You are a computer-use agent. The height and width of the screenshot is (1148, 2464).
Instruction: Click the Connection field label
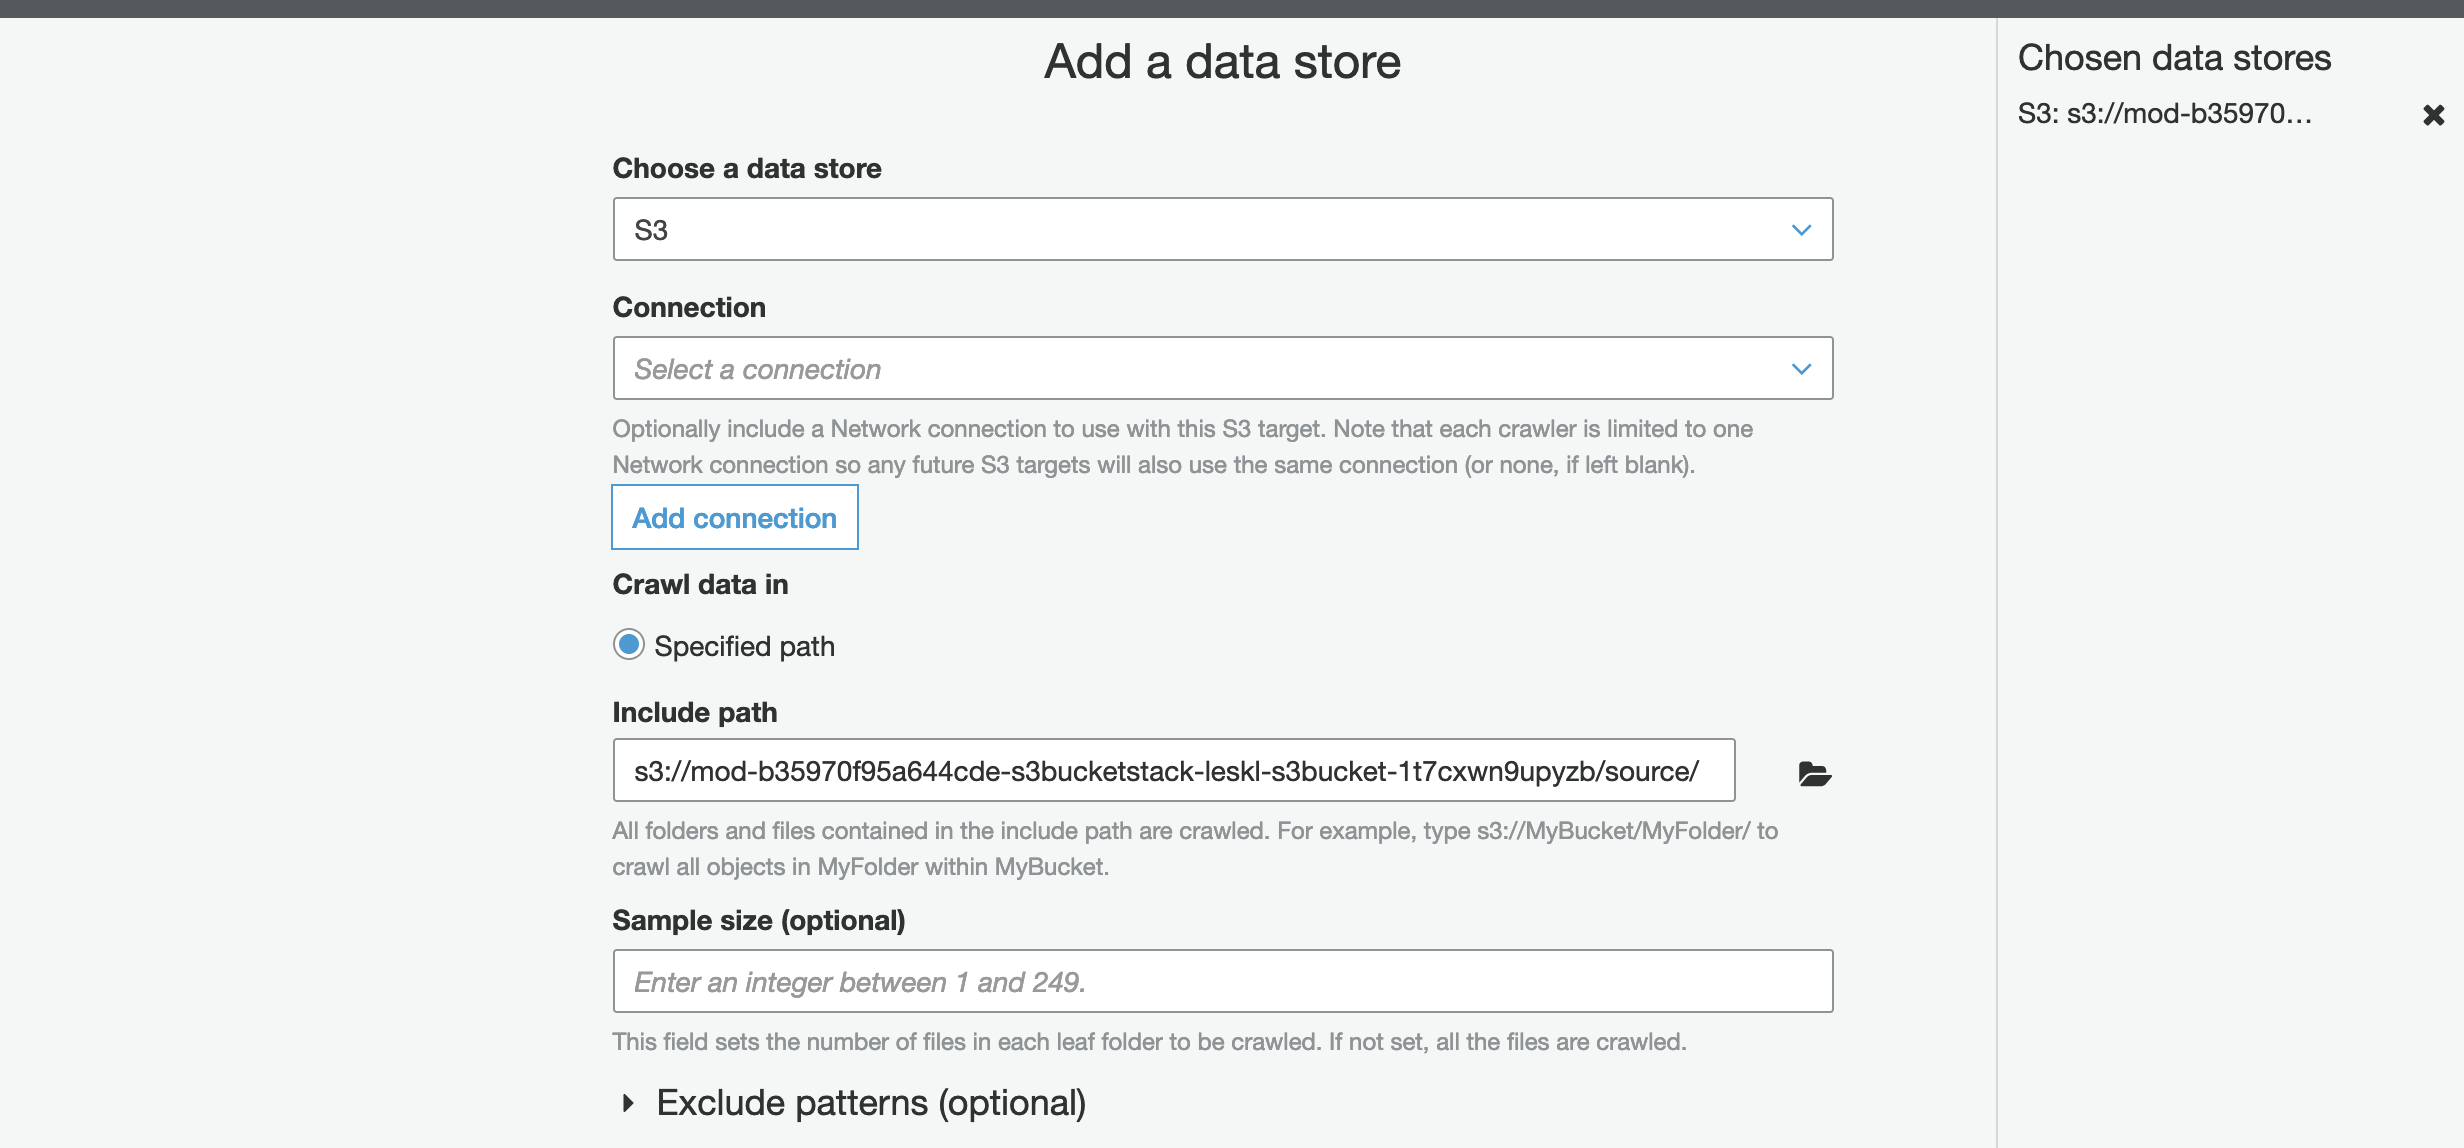tap(689, 307)
